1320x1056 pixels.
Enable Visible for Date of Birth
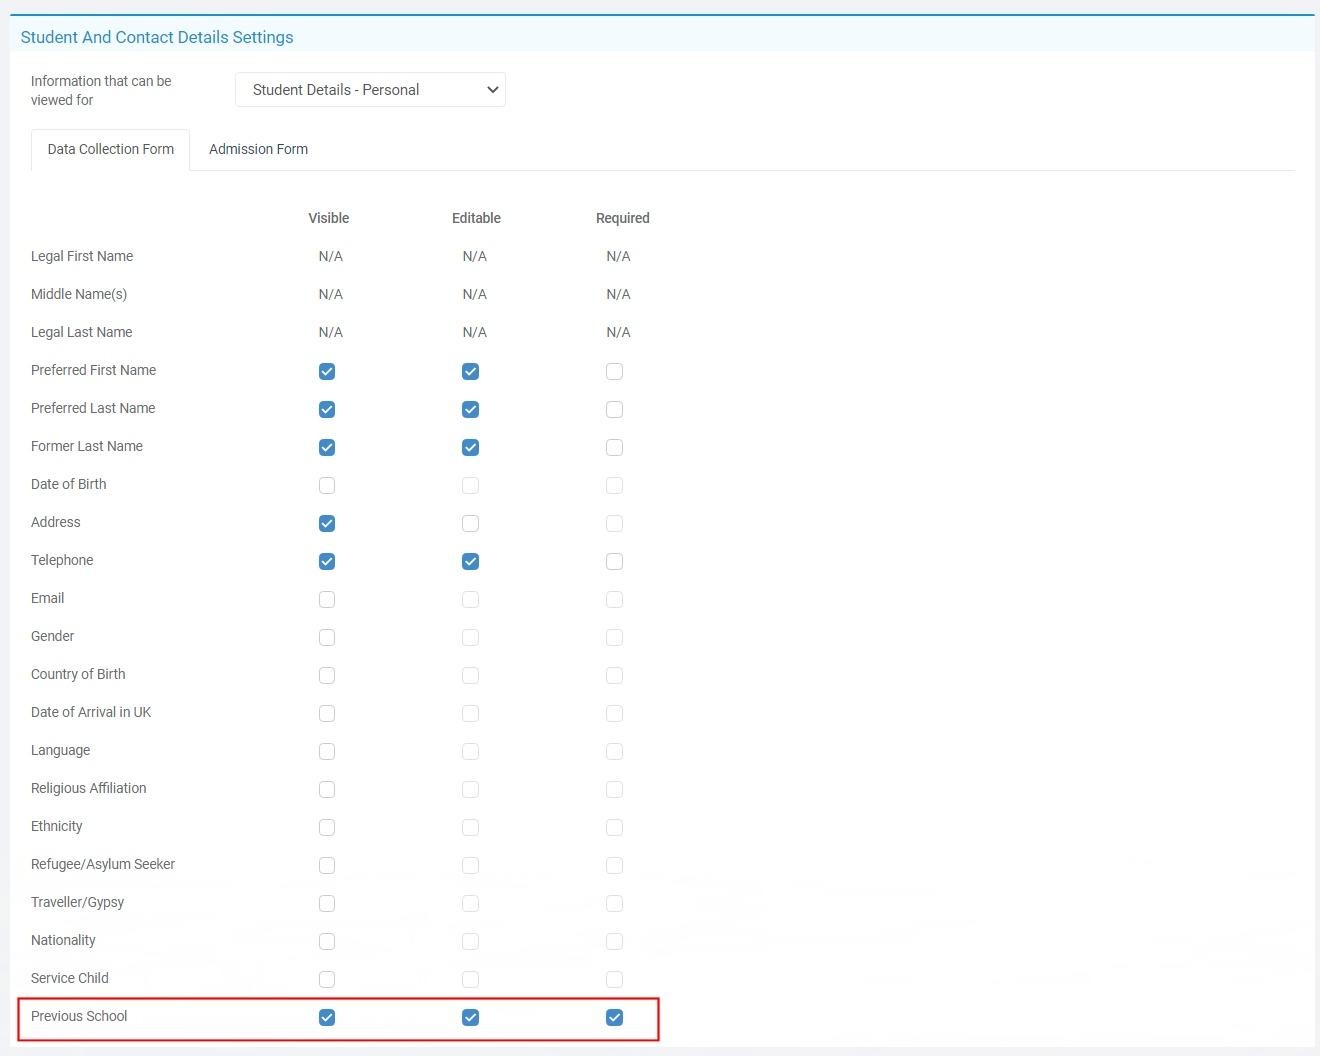[327, 485]
